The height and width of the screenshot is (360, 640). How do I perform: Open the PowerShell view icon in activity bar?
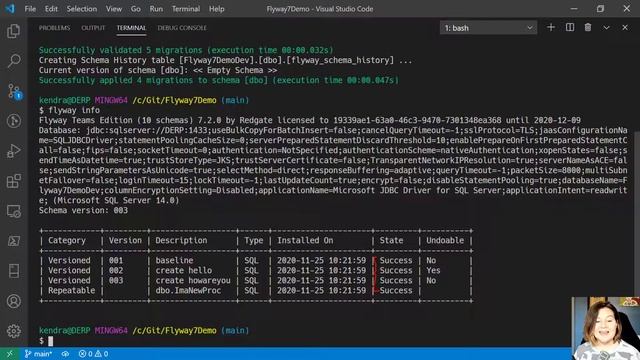coord(13,241)
